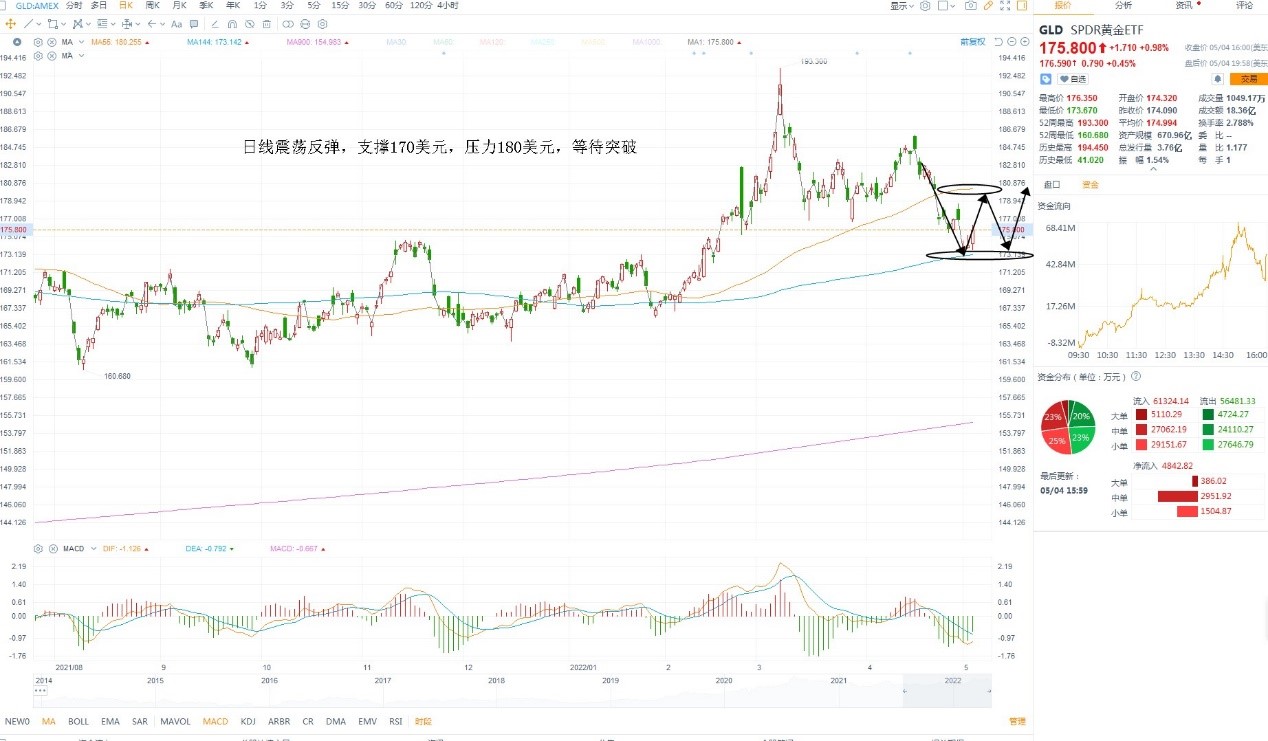Select the 15分 timeframe

pyautogui.click(x=340, y=5)
